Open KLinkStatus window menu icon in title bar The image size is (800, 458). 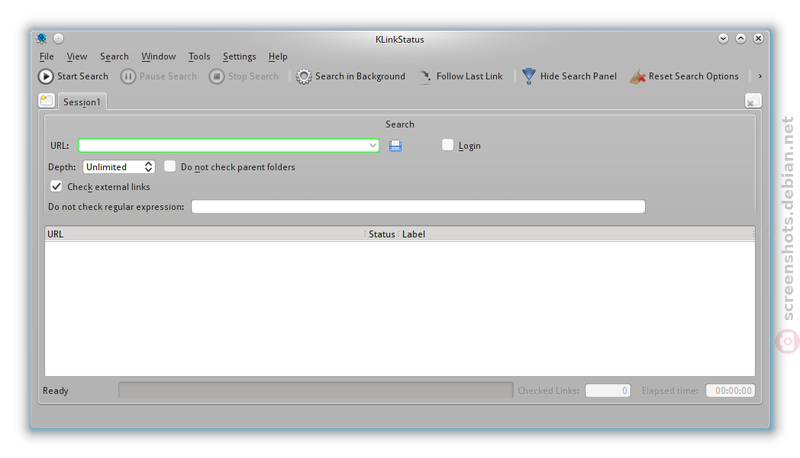[x=41, y=38]
